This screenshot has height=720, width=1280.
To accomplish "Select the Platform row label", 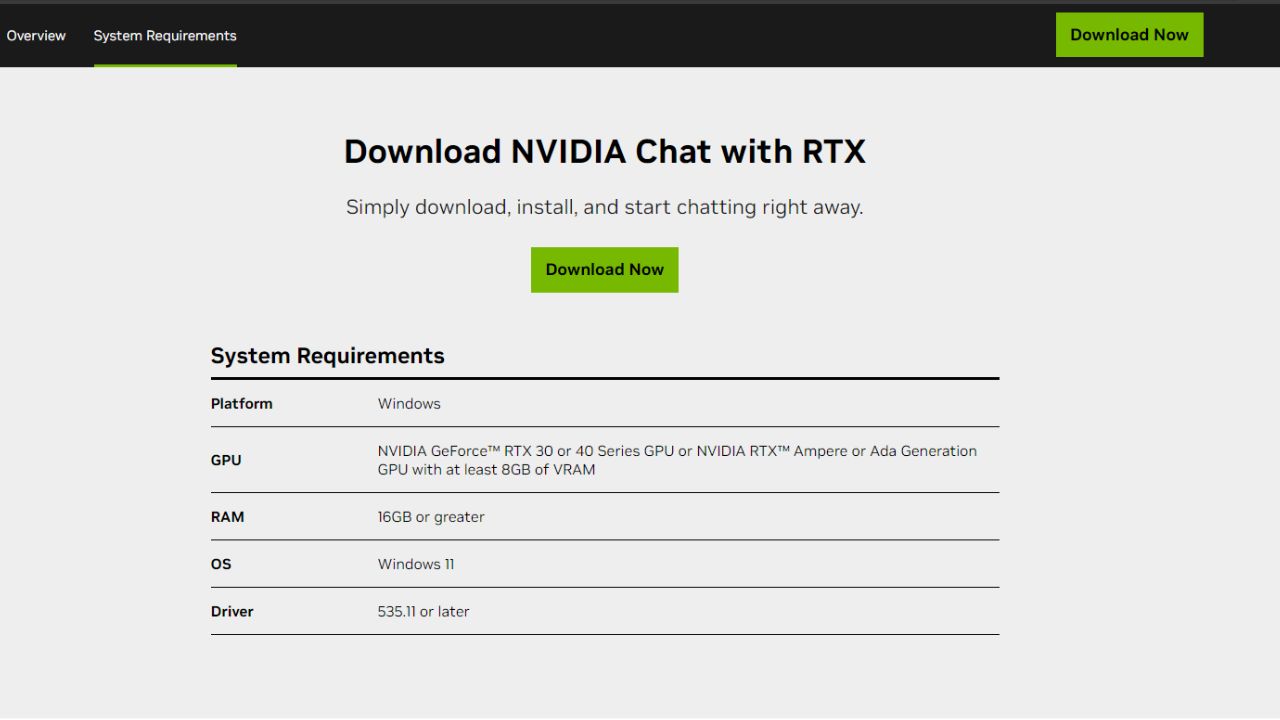I will pos(241,404).
